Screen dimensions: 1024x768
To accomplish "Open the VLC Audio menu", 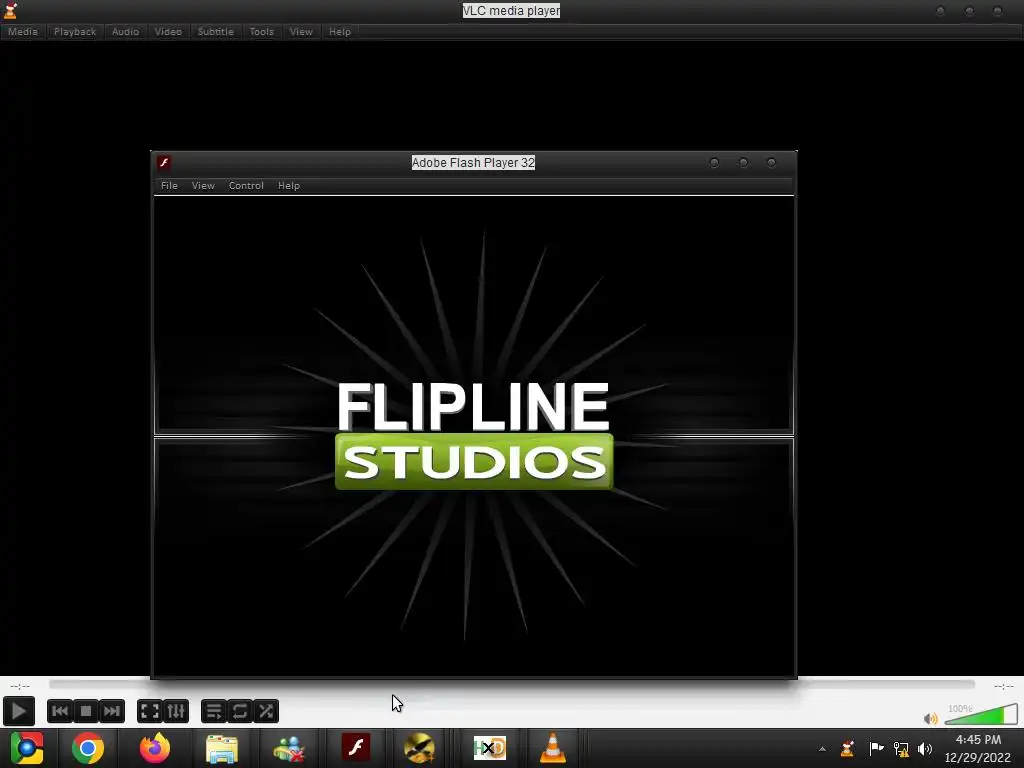I will point(125,31).
